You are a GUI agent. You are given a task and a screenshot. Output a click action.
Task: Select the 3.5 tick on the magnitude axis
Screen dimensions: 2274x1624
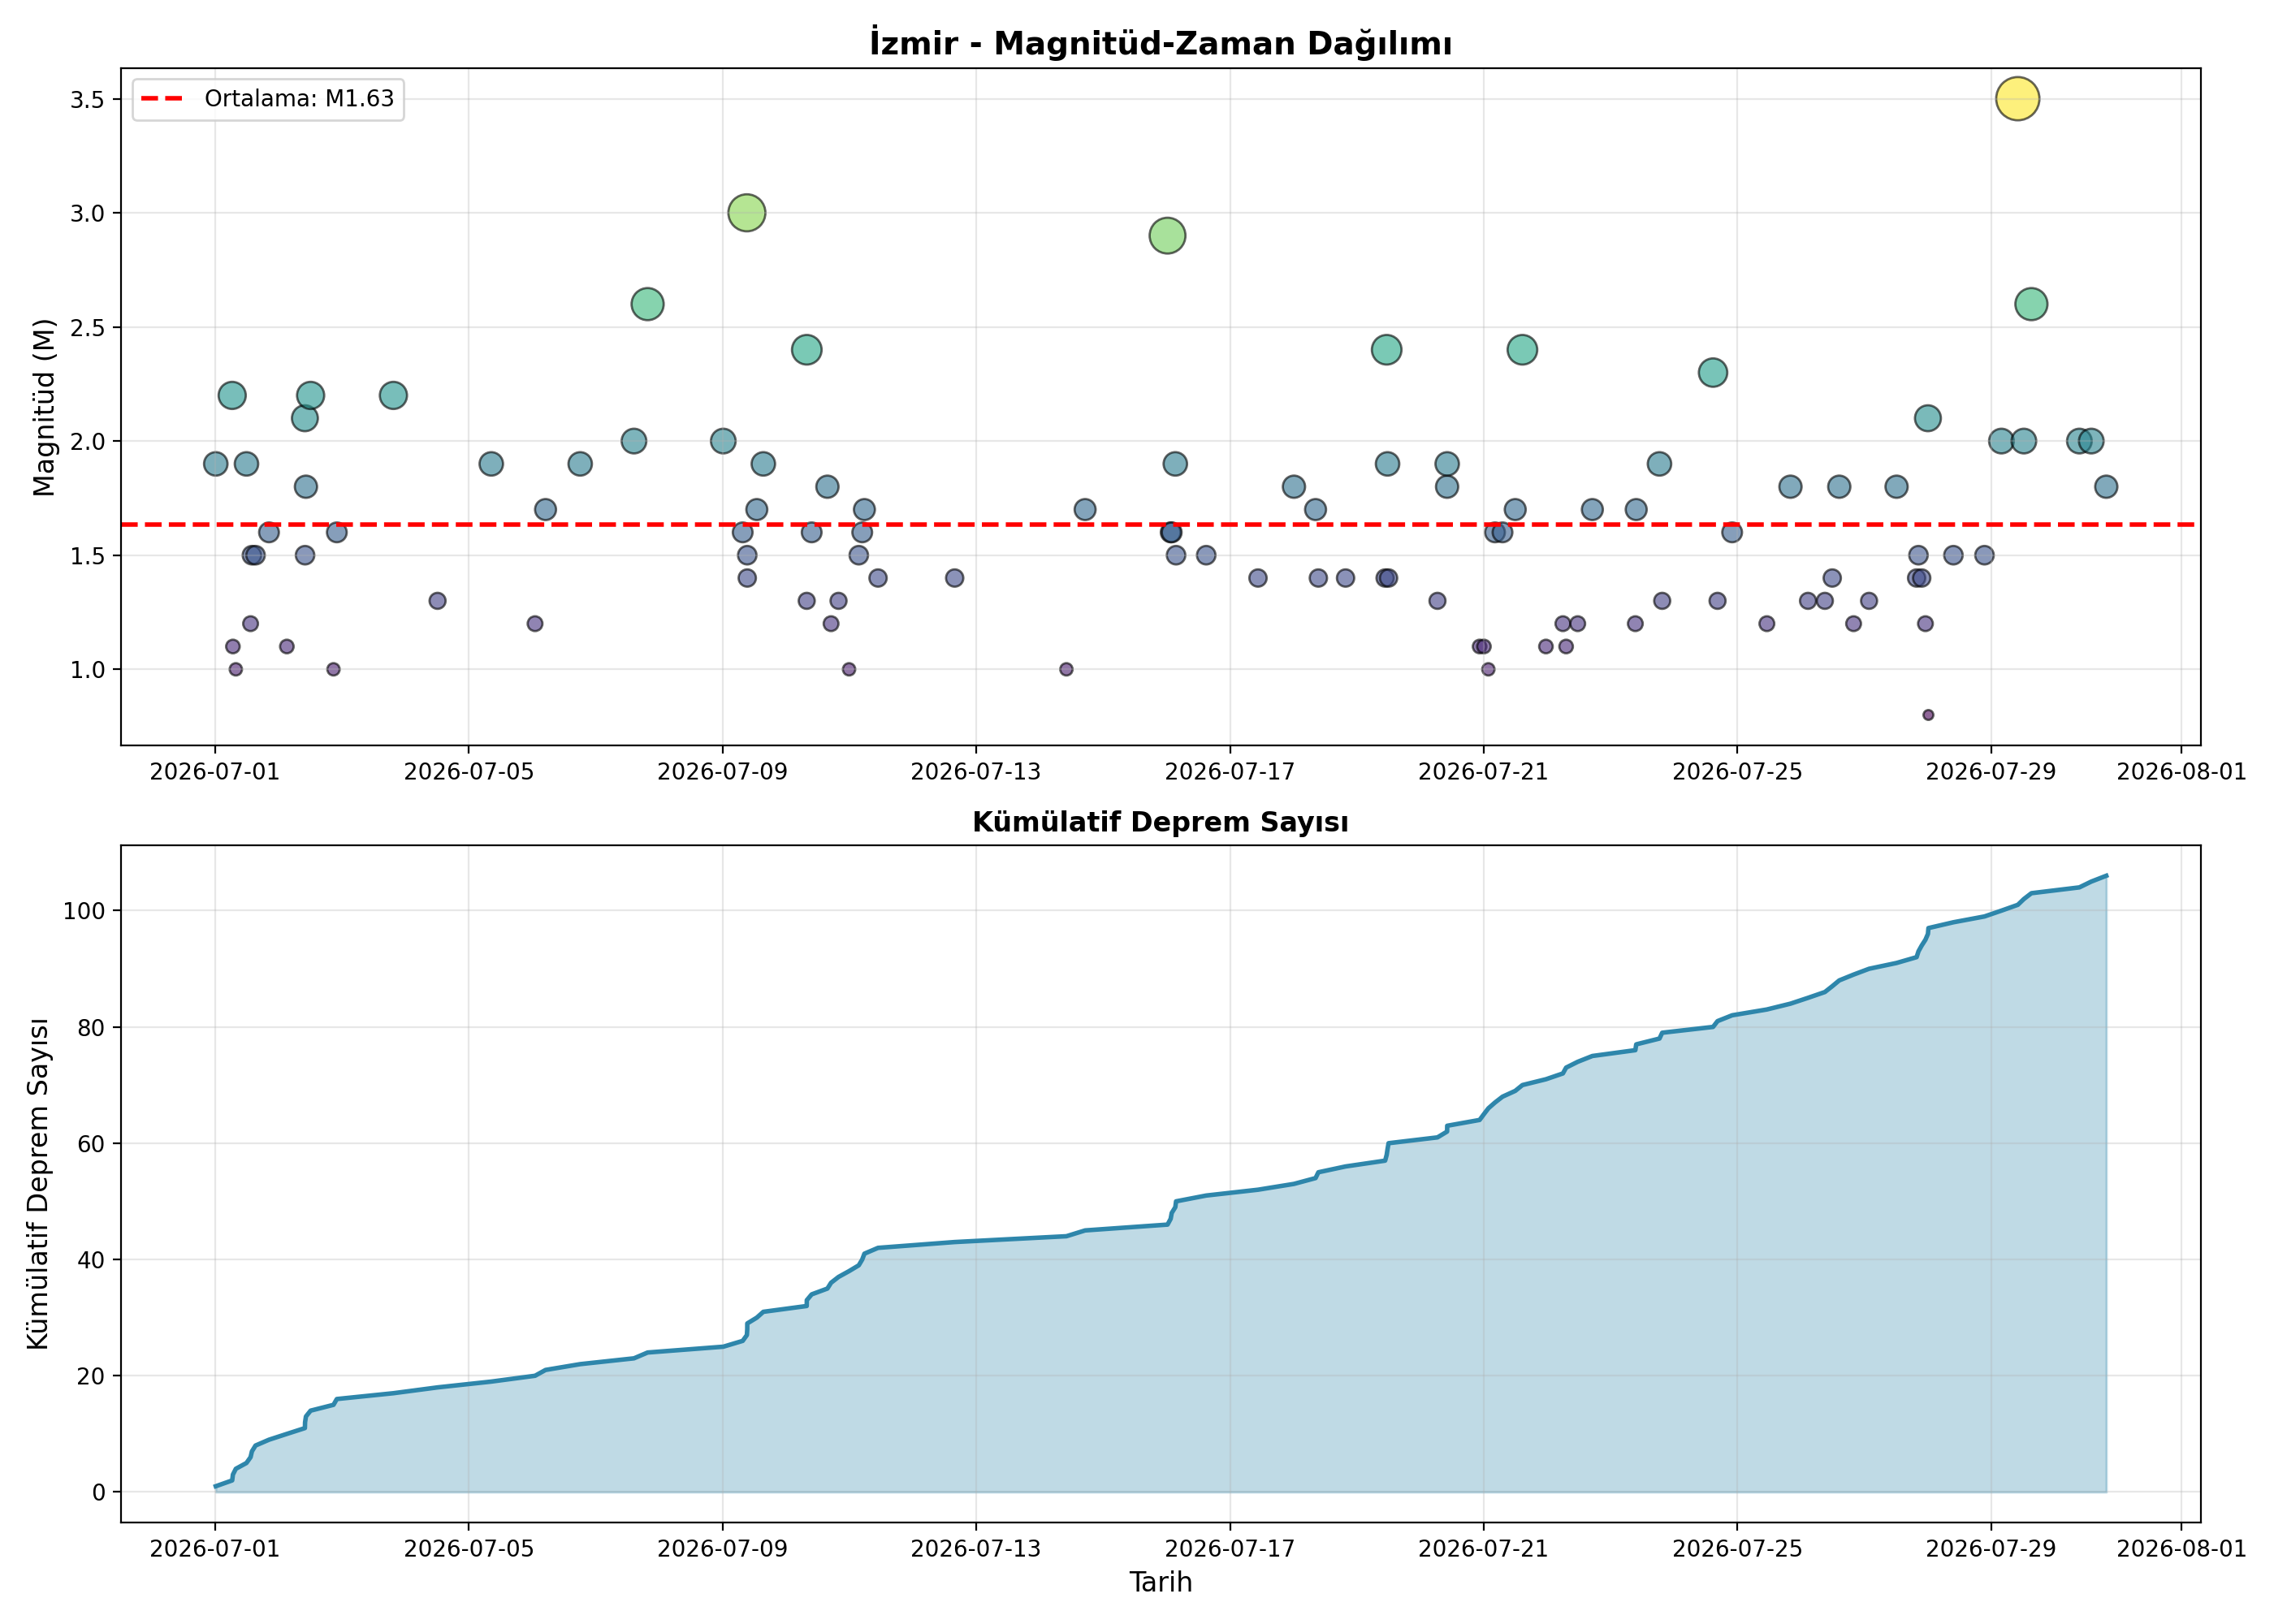(x=87, y=99)
